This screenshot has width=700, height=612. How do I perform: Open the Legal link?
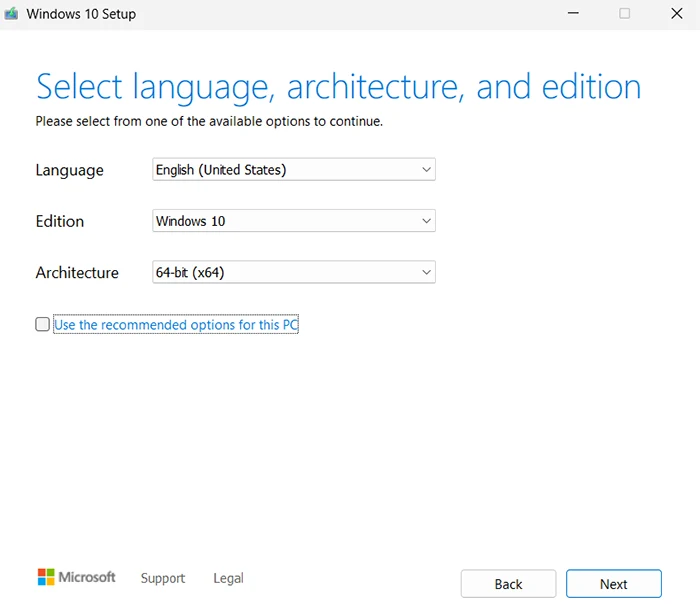click(228, 578)
